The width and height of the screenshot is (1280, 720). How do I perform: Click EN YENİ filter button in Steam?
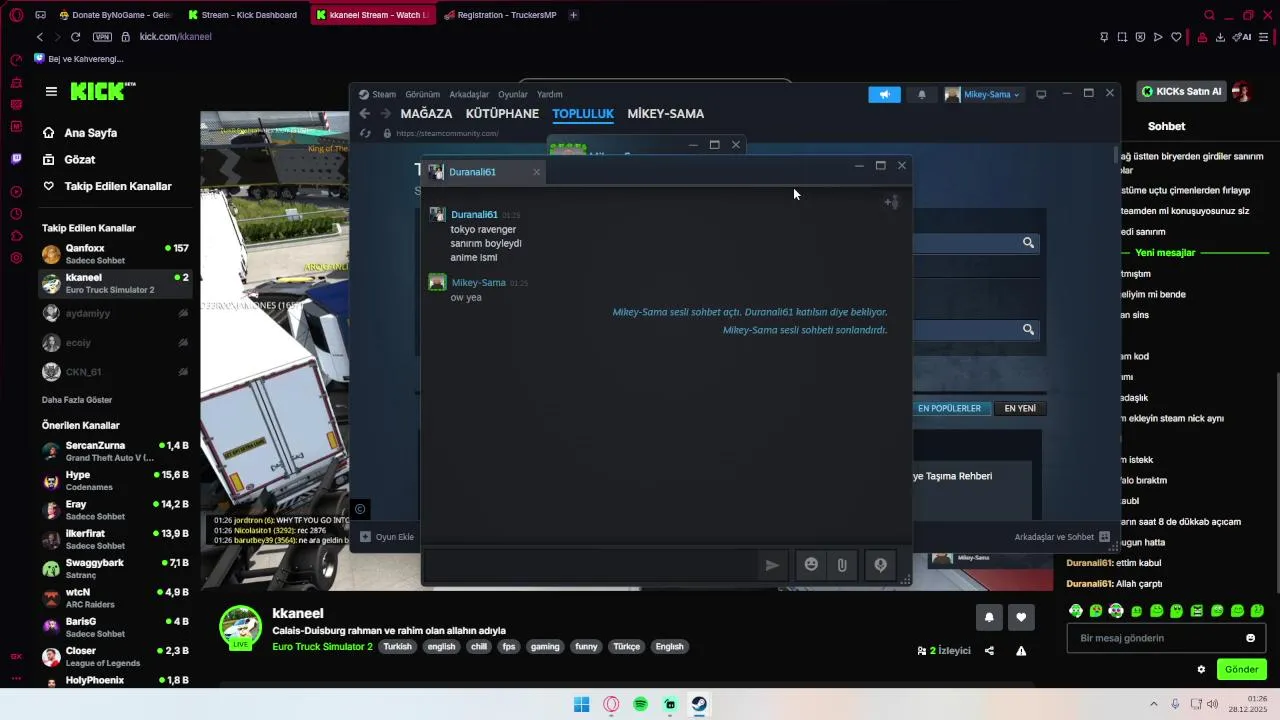pyautogui.click(x=1020, y=408)
